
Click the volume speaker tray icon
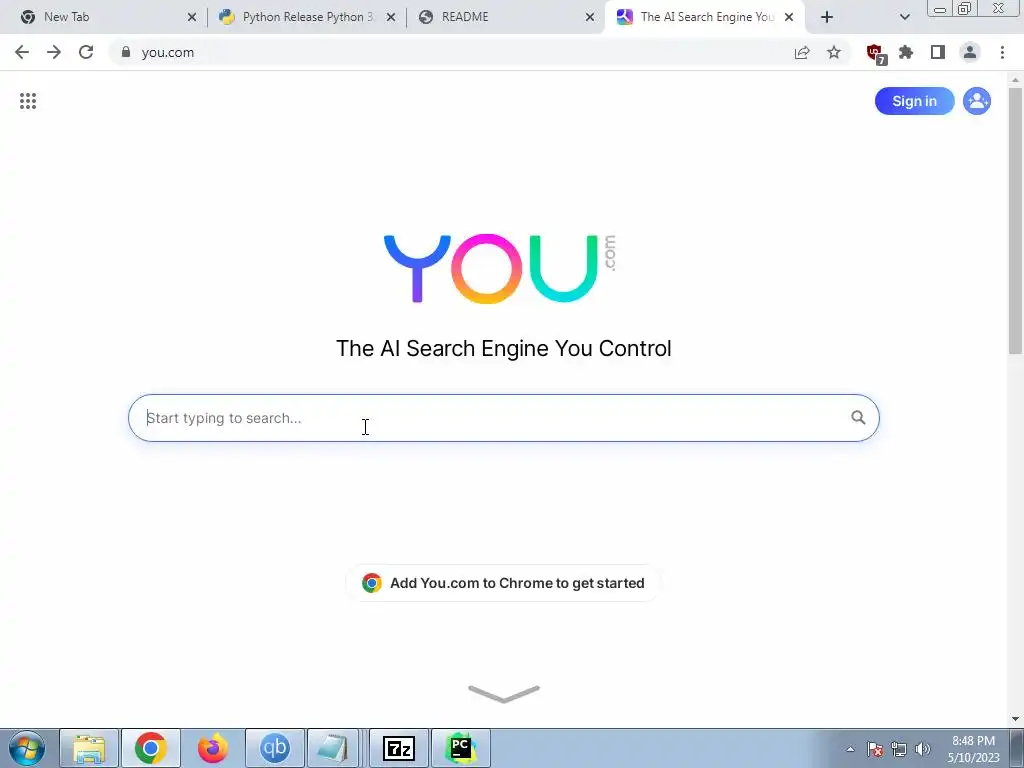[923, 749]
